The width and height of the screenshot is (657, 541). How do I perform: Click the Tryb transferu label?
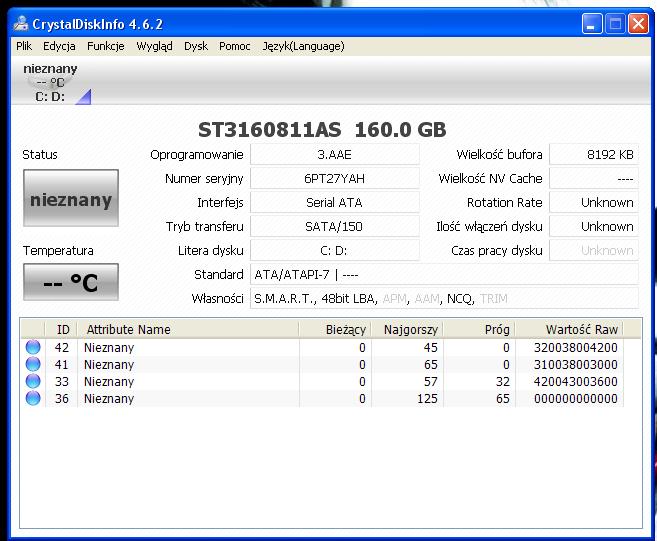(204, 227)
